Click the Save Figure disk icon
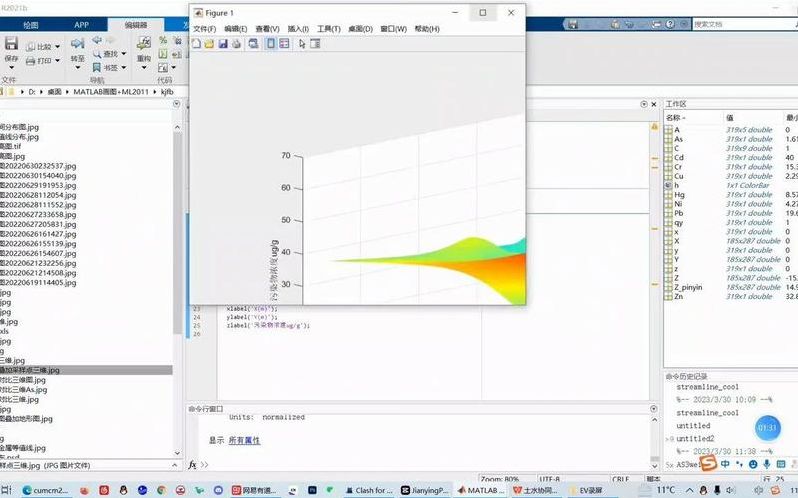 (x=222, y=44)
